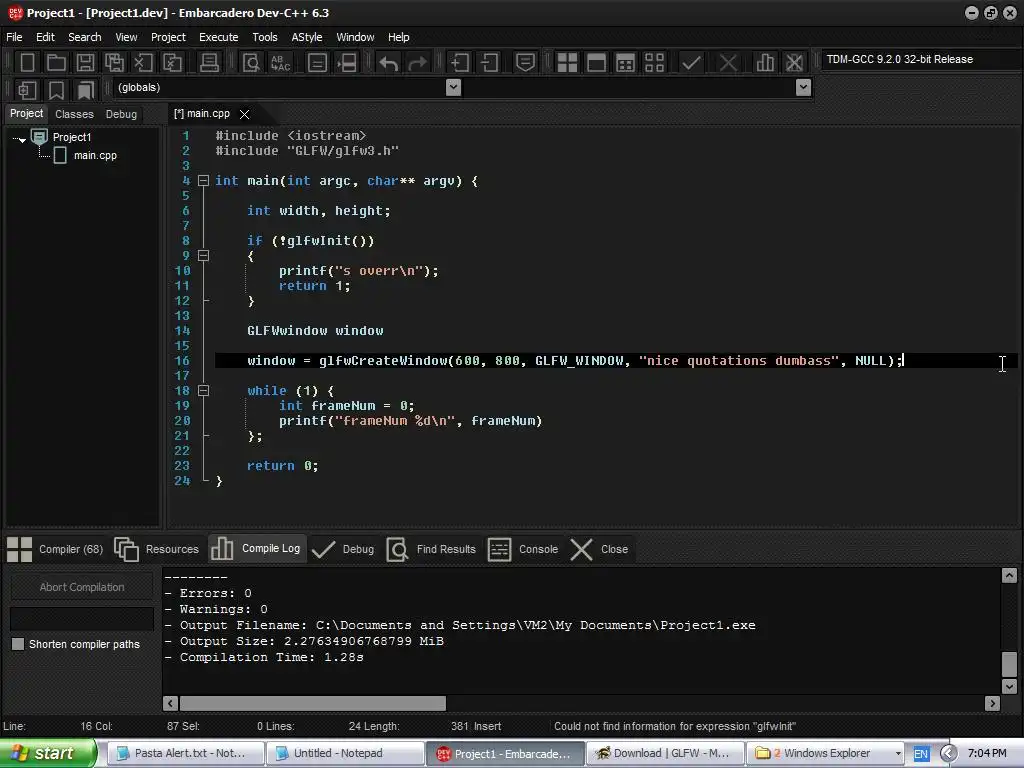
Task: Collapse the if block fold at line 9
Action: pyautogui.click(x=203, y=256)
